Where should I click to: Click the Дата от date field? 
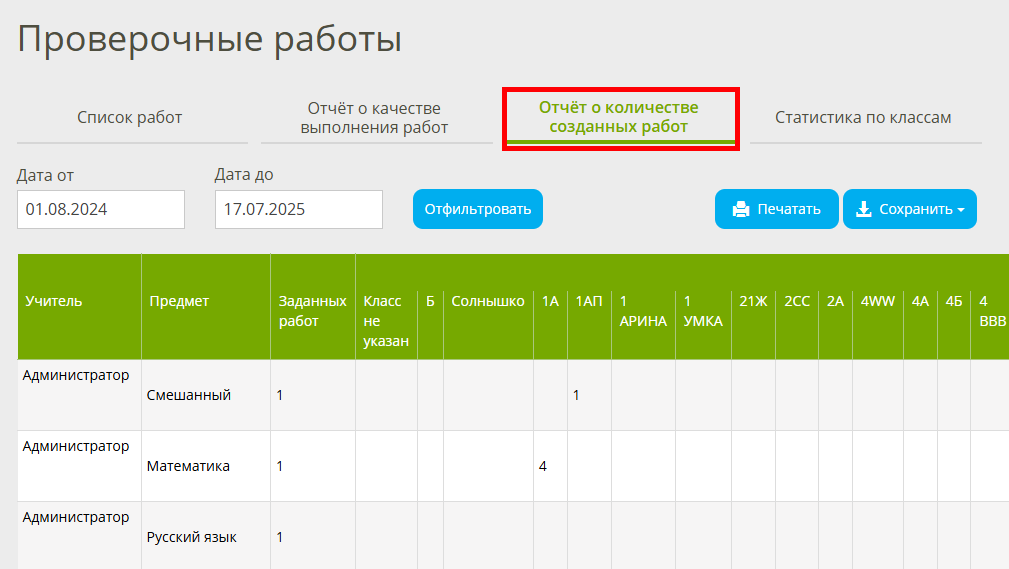point(101,209)
